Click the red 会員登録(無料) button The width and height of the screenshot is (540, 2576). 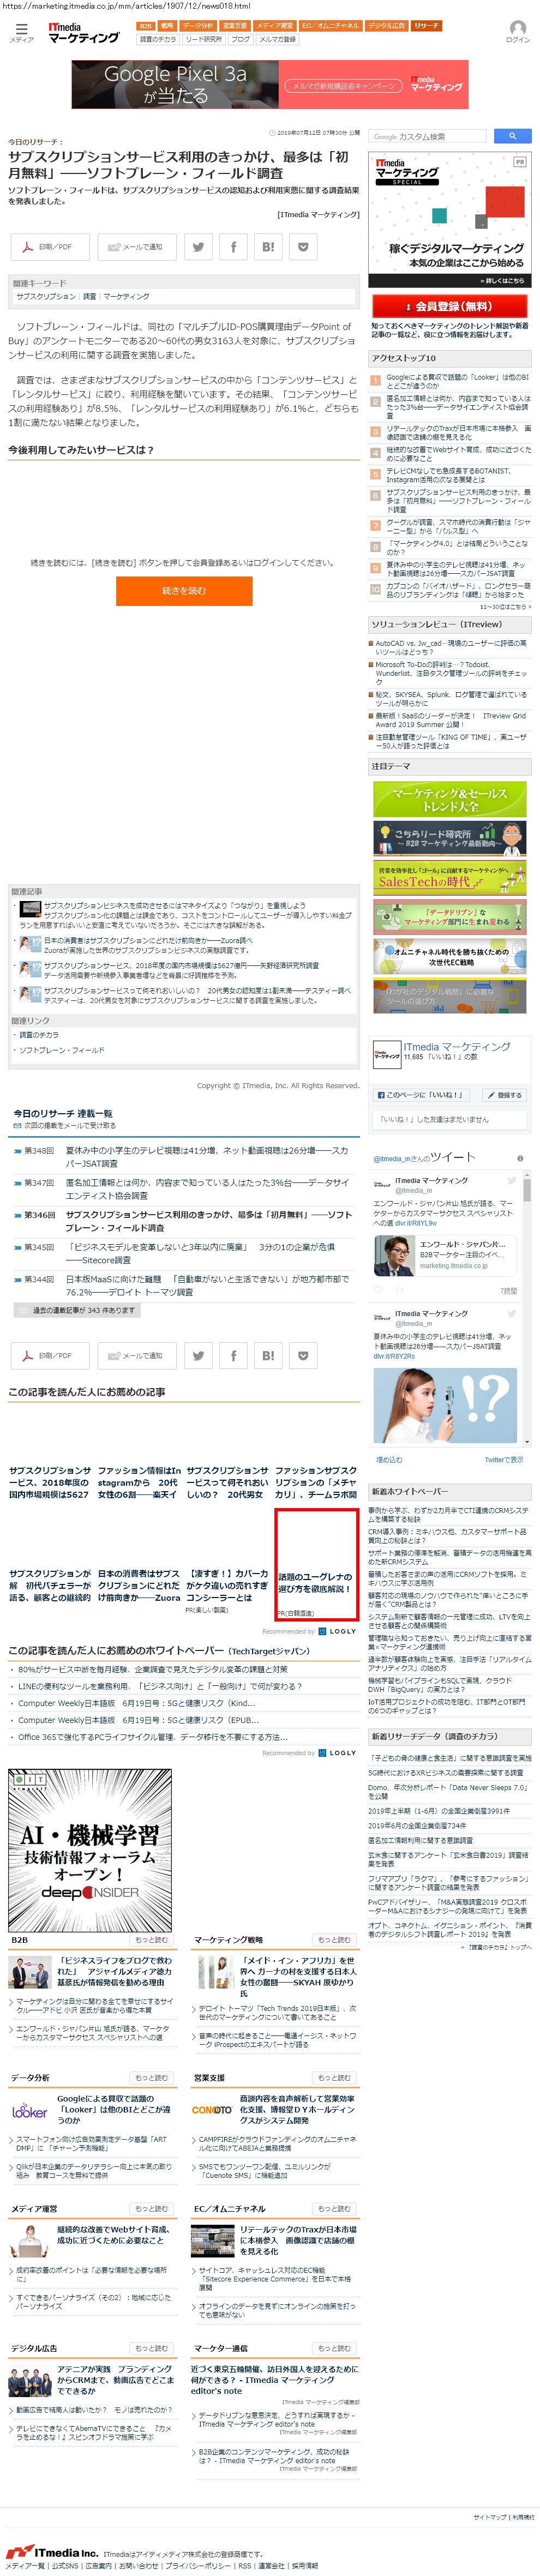pyautogui.click(x=449, y=306)
